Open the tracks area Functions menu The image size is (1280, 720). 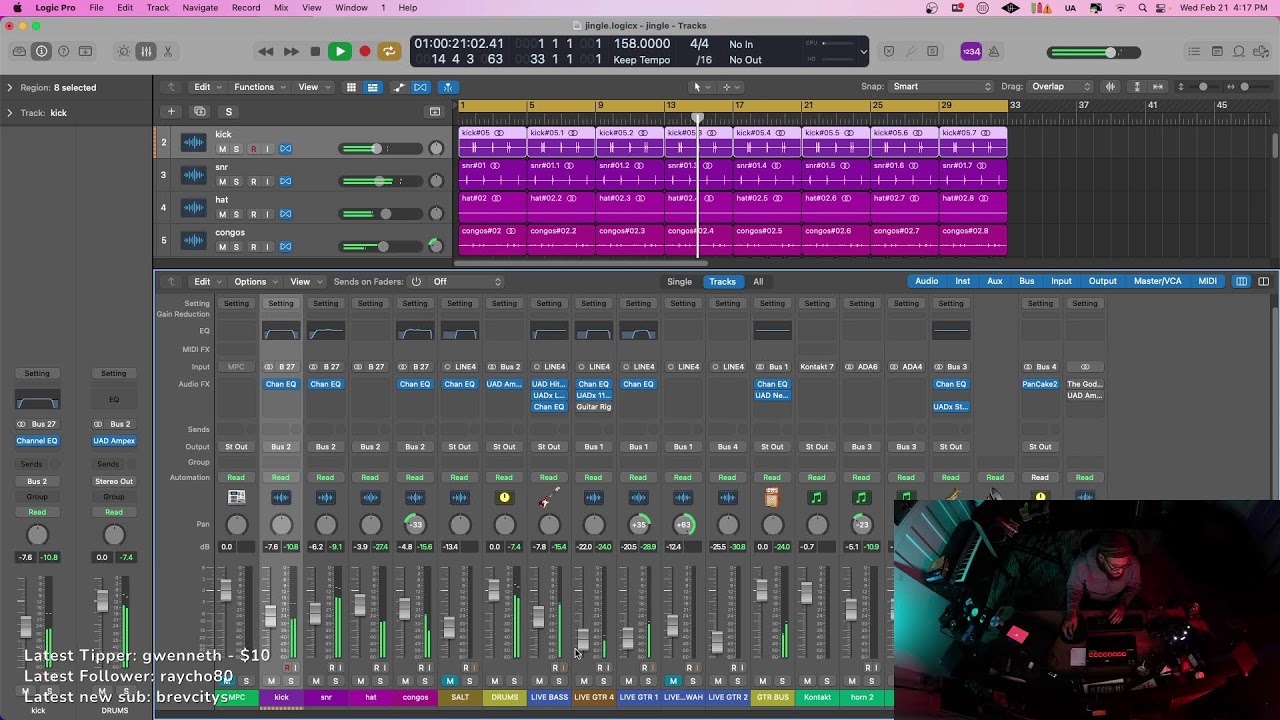pyautogui.click(x=258, y=87)
